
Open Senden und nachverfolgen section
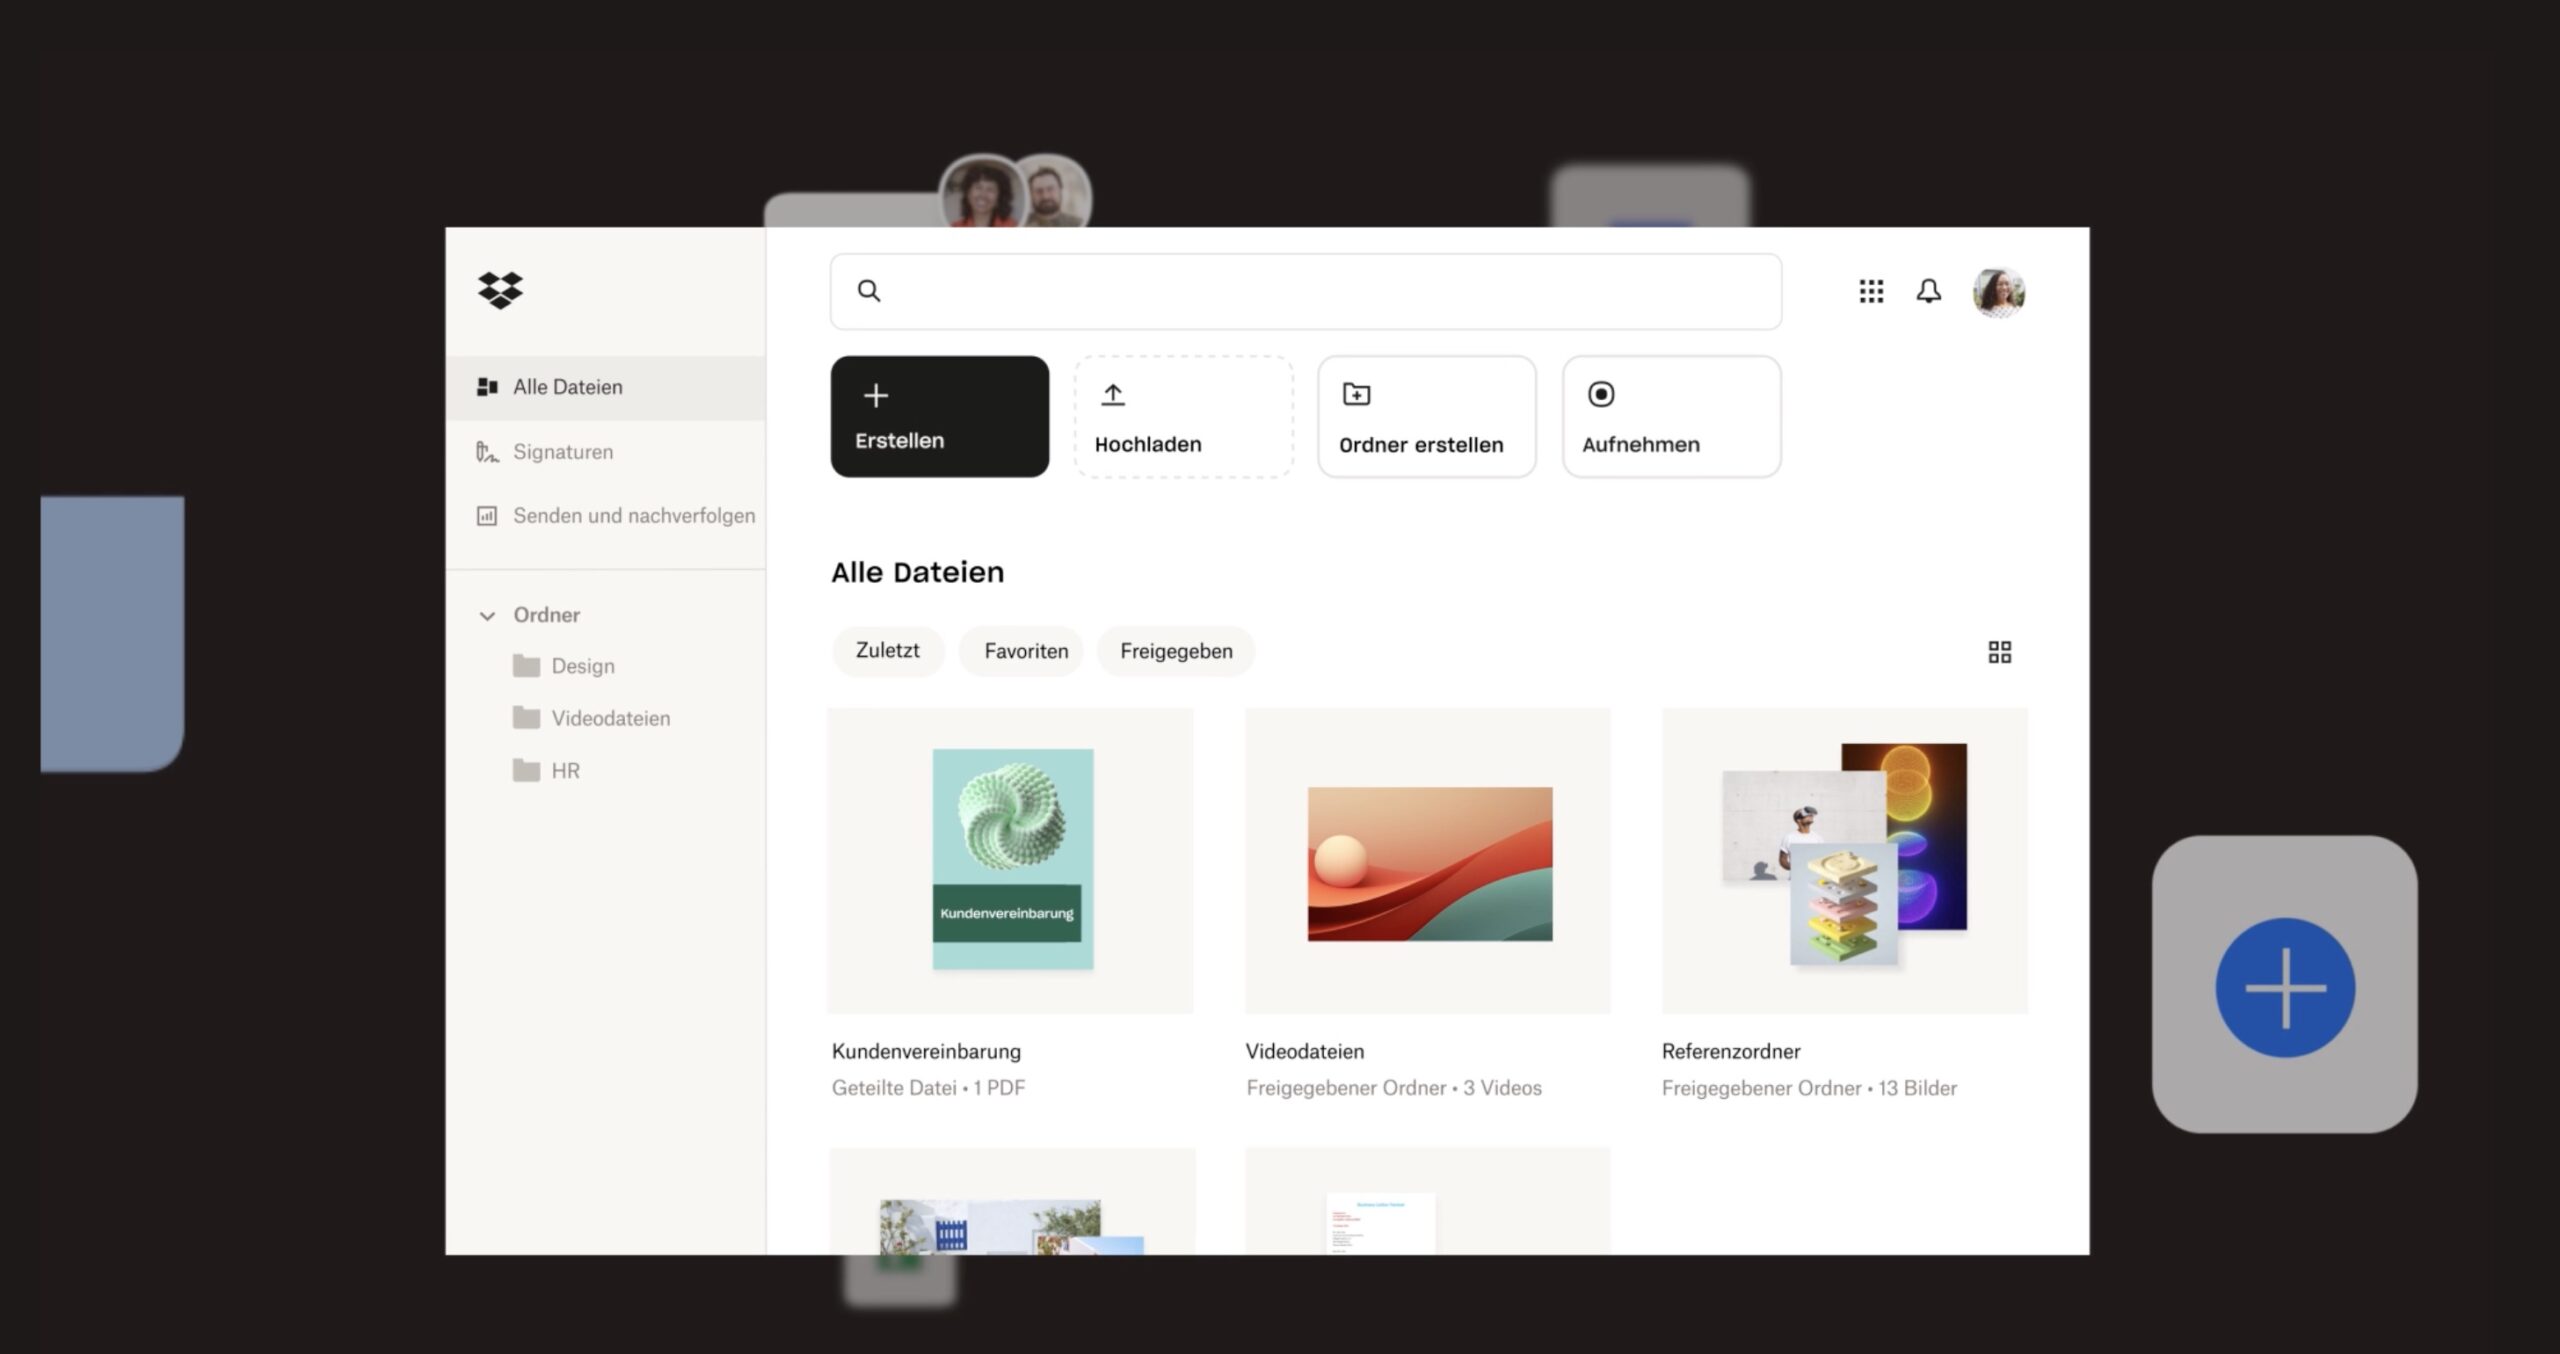tap(633, 516)
